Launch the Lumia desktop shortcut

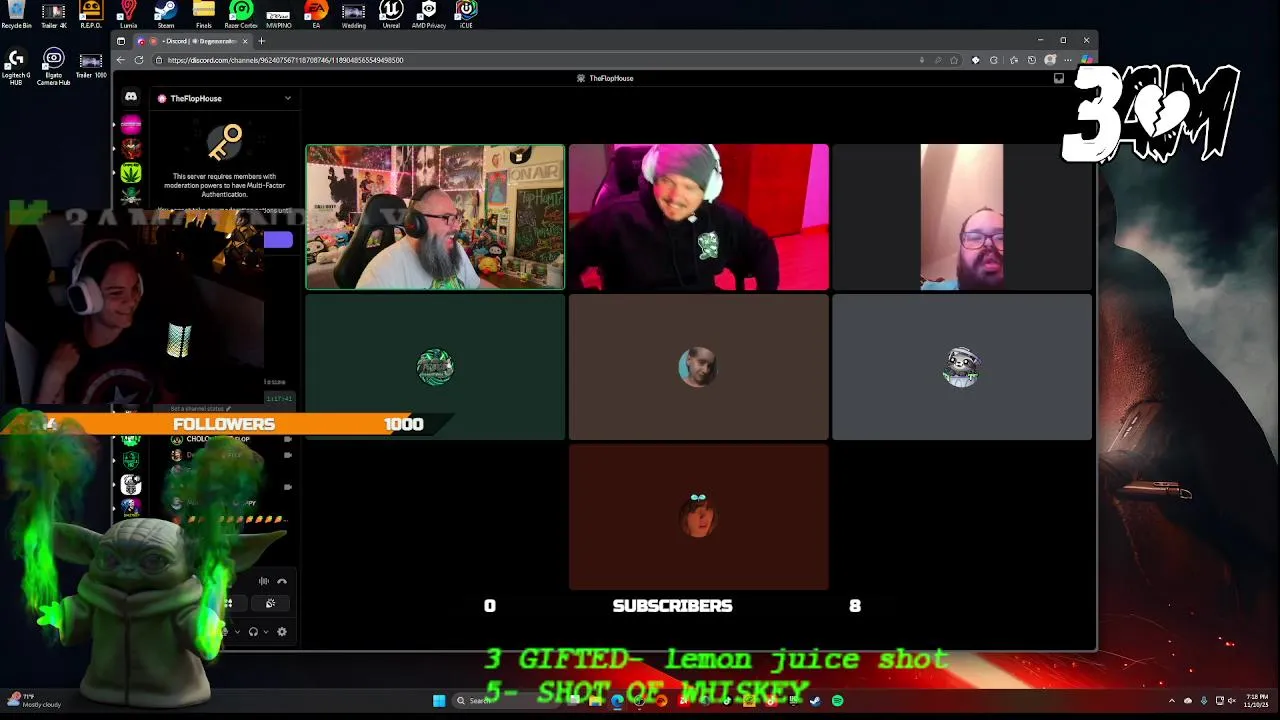point(128,14)
